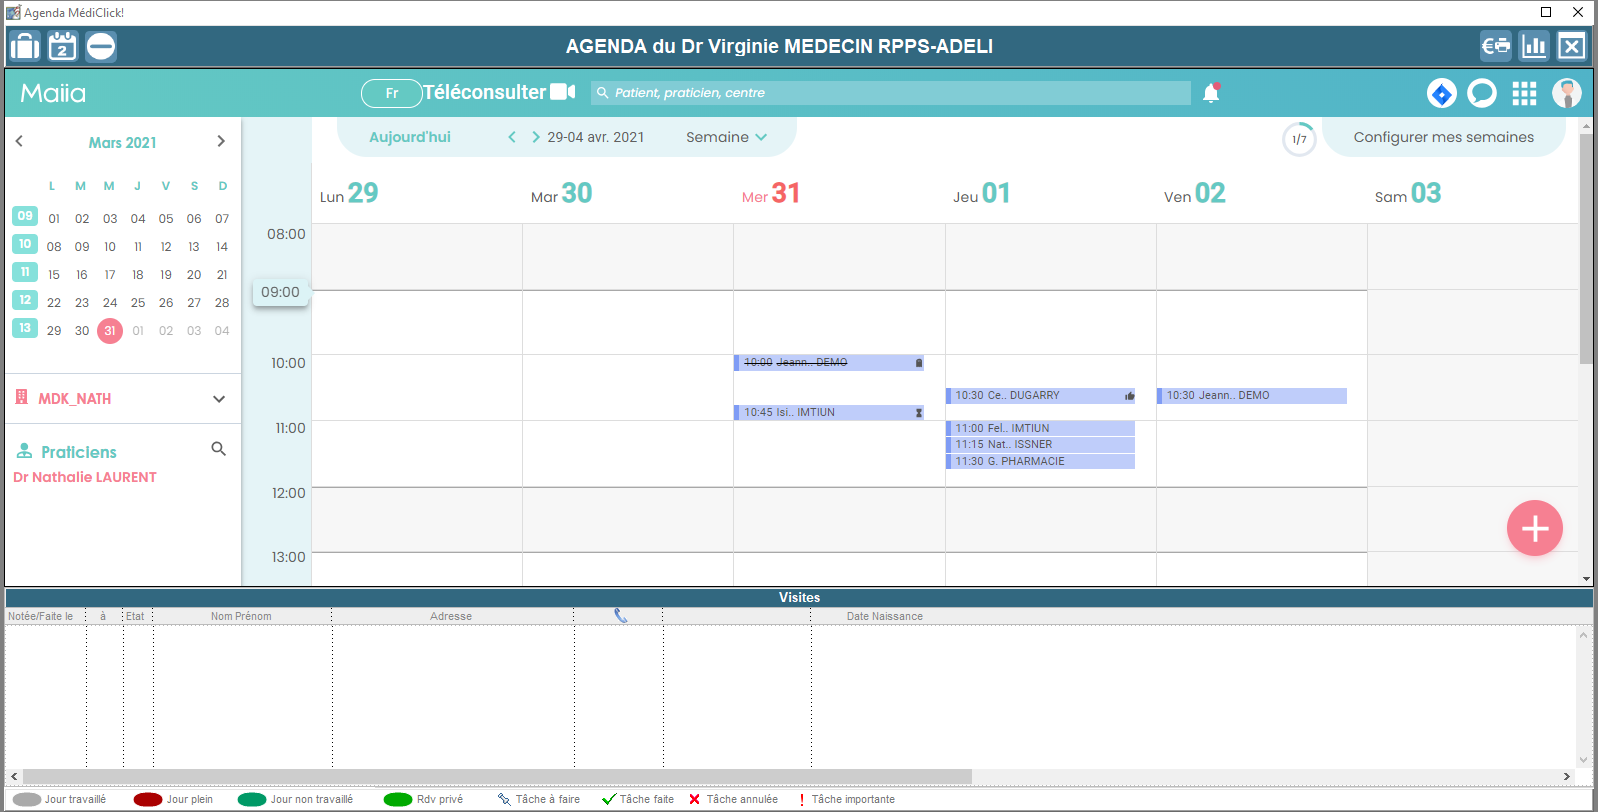Go to next month in mini calendar
1598x812 pixels.
coord(221,142)
